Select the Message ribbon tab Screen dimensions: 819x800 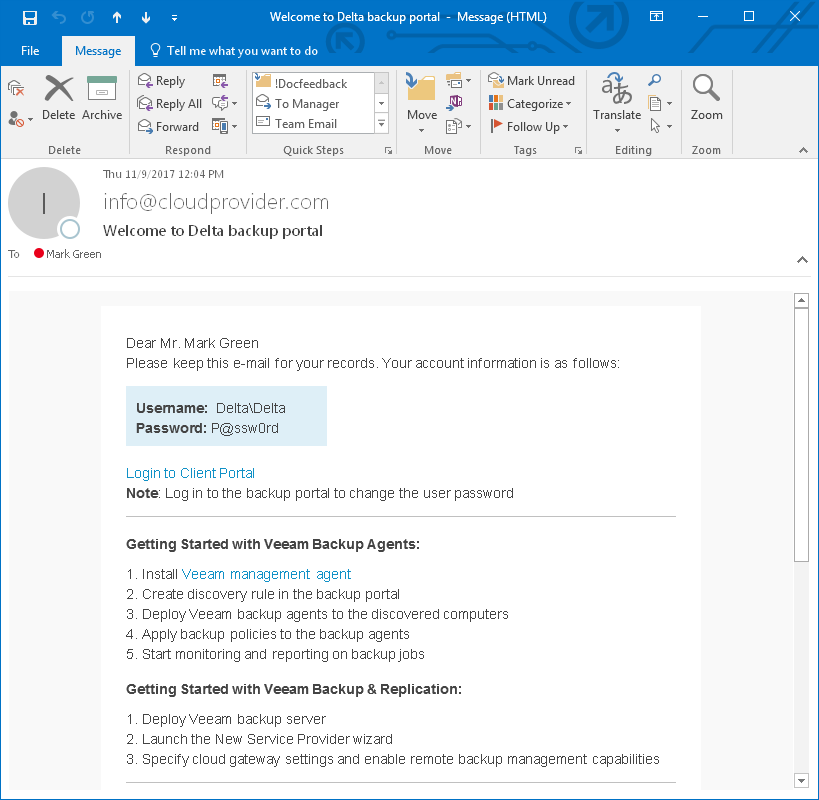[x=98, y=51]
